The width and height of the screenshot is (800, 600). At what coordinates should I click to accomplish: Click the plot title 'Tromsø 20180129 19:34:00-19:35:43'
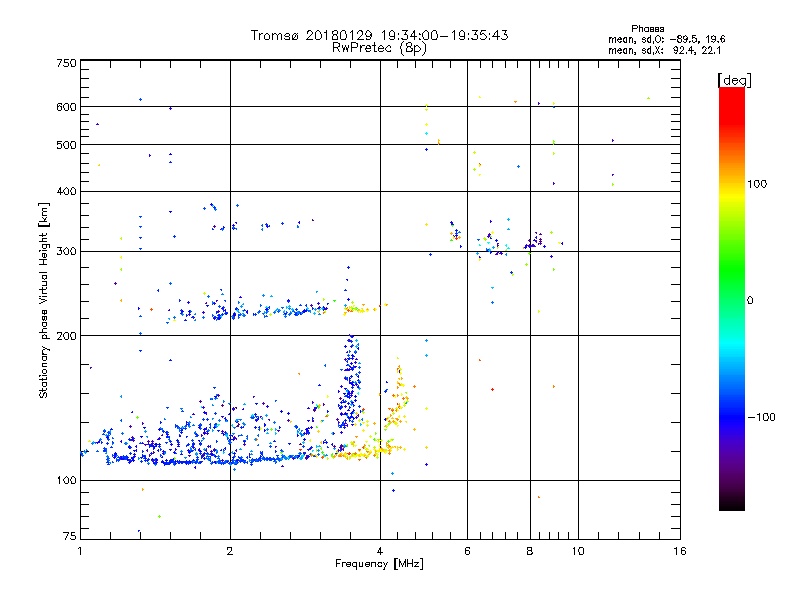tap(379, 35)
